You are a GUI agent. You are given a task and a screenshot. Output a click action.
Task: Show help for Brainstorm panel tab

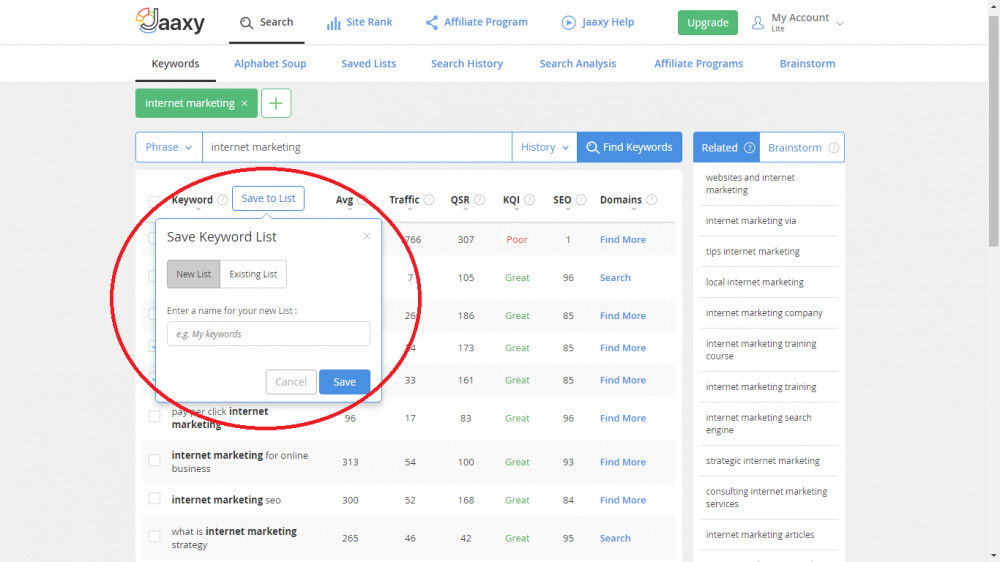coord(834,147)
